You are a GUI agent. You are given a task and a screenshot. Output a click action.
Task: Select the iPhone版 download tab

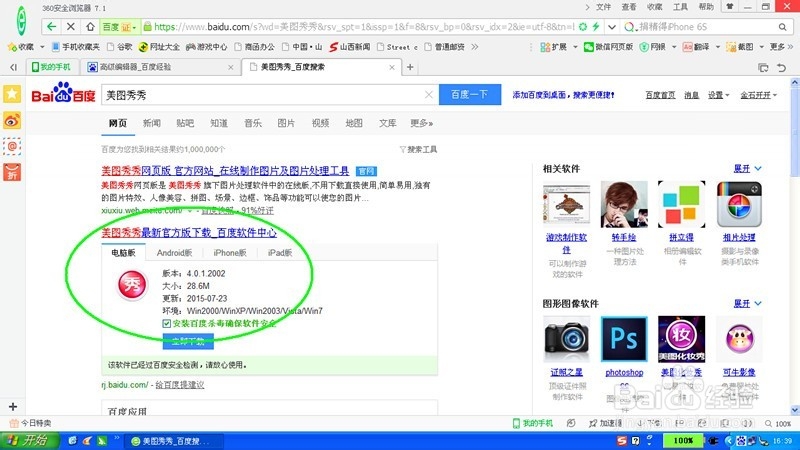click(230, 253)
